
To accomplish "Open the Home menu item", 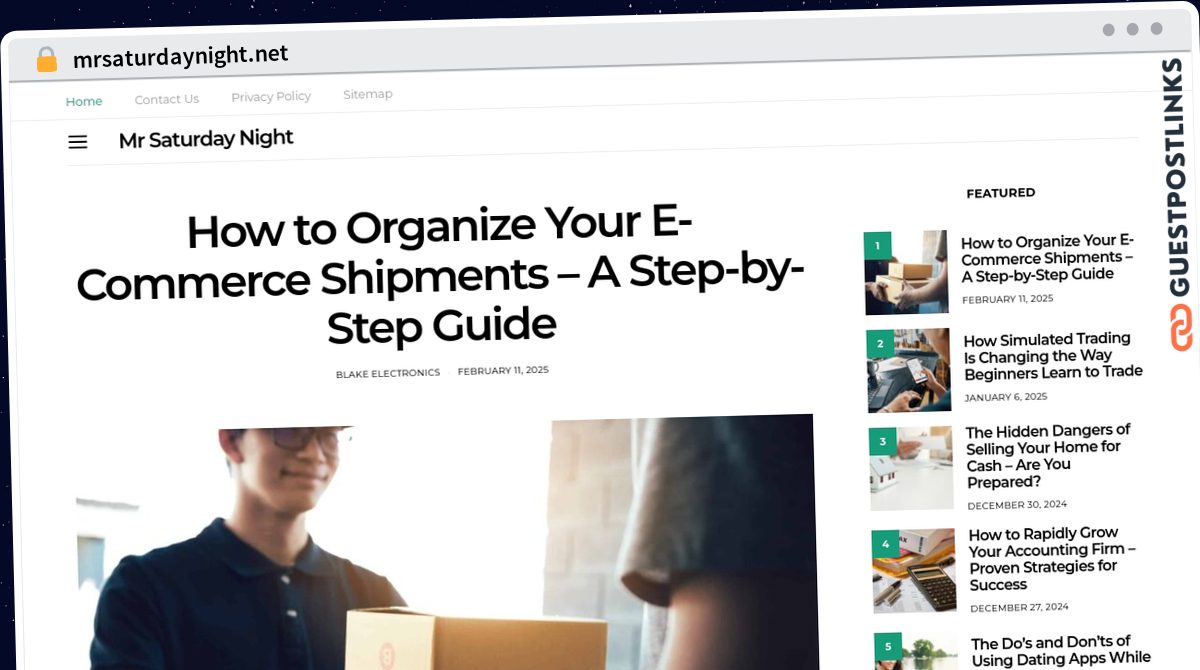I will point(84,101).
